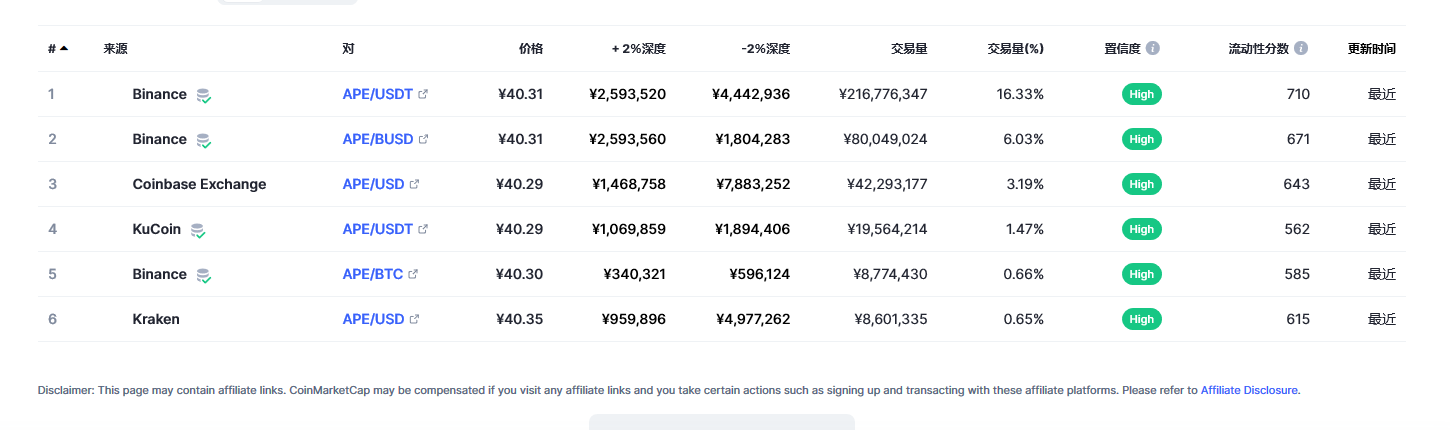1450x430 pixels.
Task: Click the +2%深度 column header
Action: tap(639, 48)
